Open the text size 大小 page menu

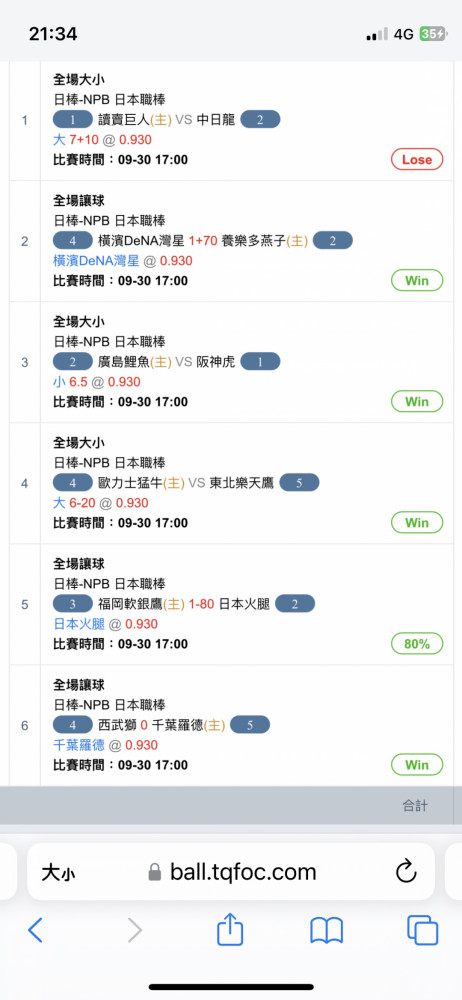[x=58, y=872]
